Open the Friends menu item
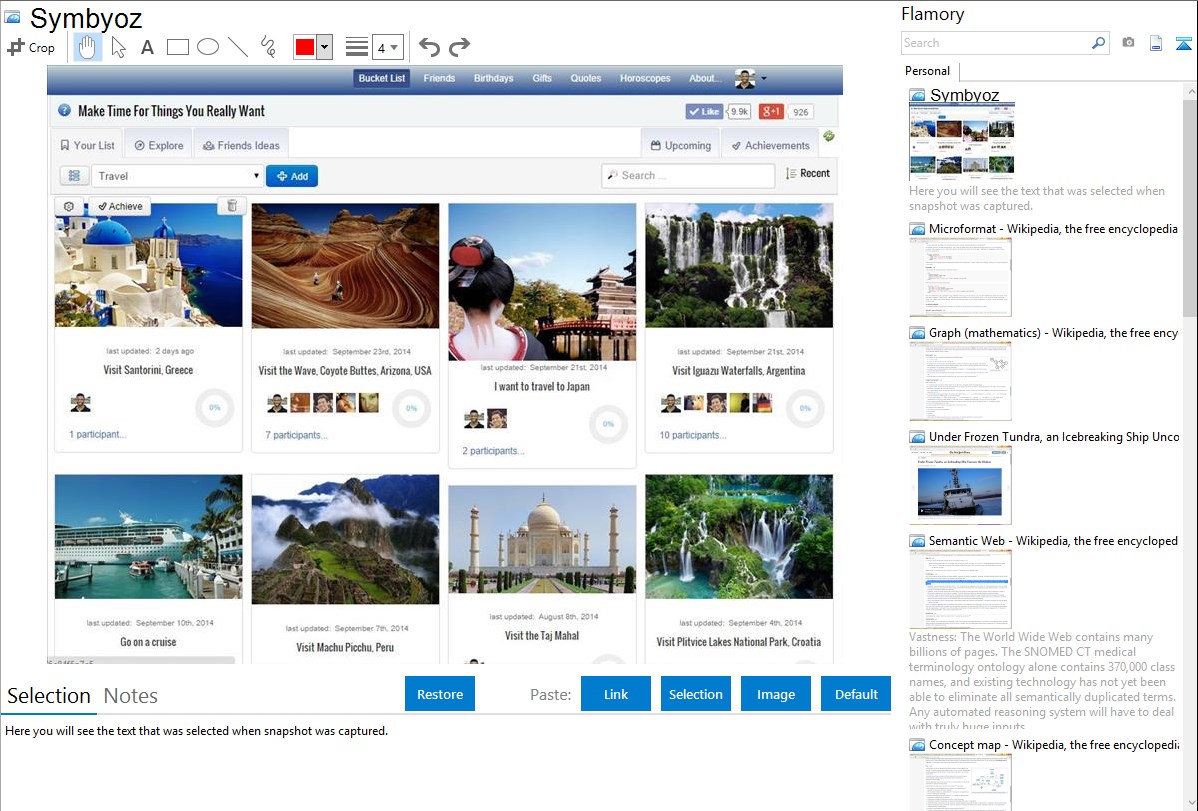This screenshot has width=1198, height=811. tap(439, 78)
